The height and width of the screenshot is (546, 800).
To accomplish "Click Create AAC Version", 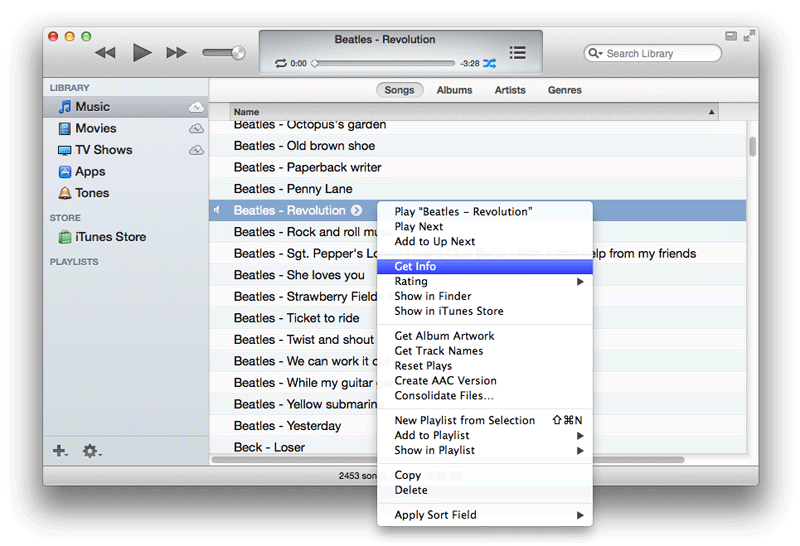I will click(445, 381).
